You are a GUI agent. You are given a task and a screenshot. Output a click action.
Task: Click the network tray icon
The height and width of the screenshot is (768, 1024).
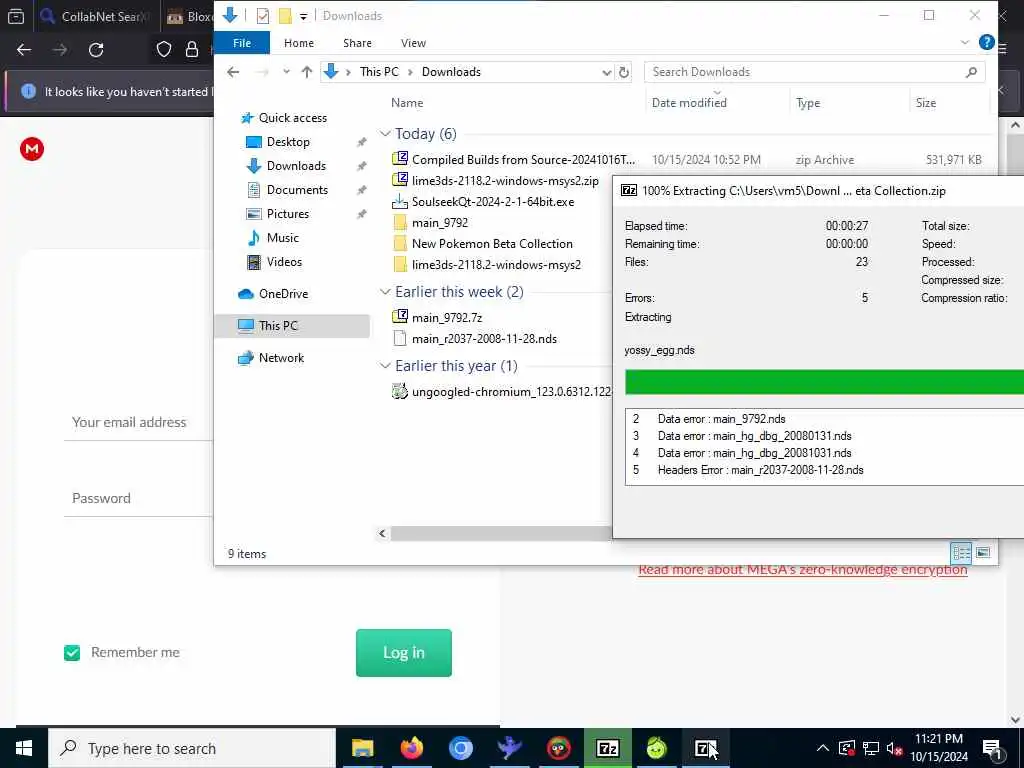click(871, 748)
